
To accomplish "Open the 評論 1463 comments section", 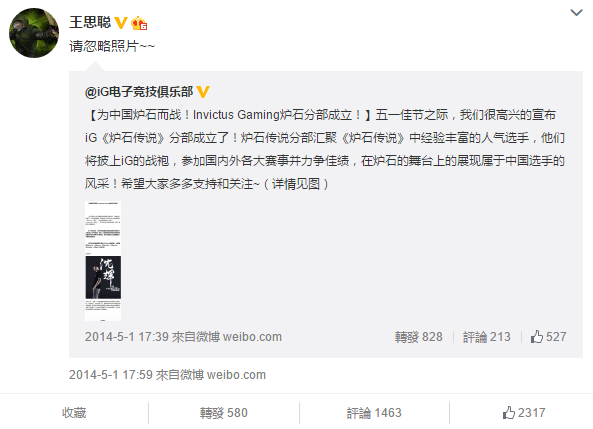I will tap(374, 413).
